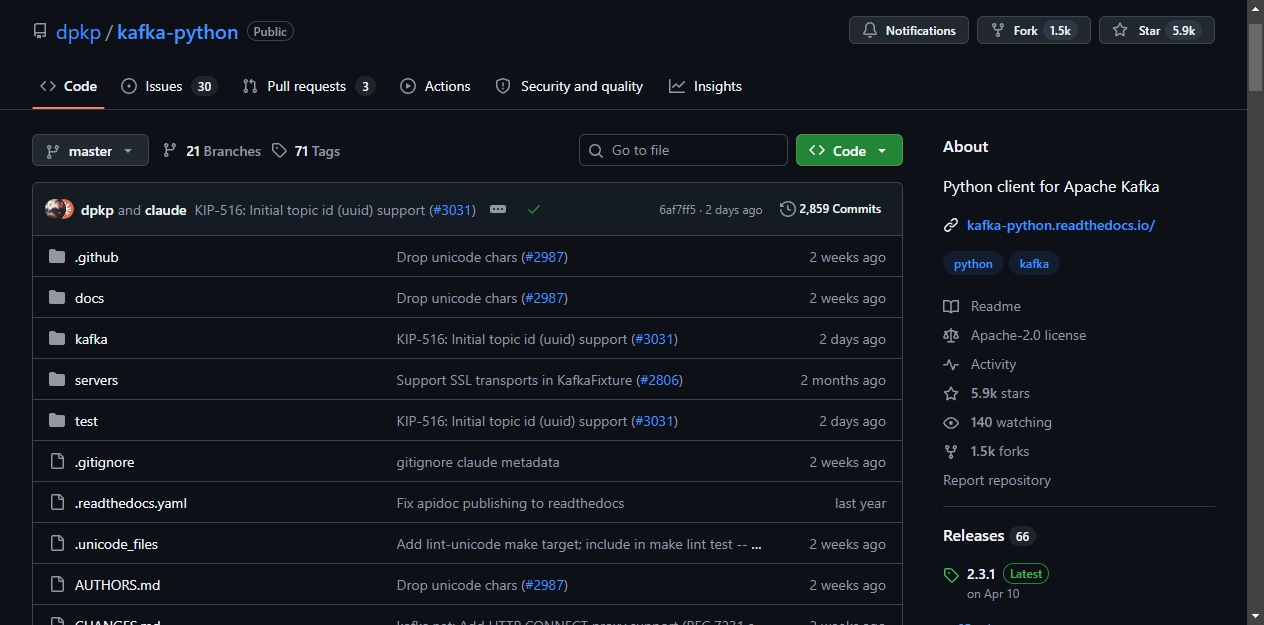This screenshot has height=625, width=1264.
Task: Open the 2.3.1 release tag icon
Action: coord(951,575)
